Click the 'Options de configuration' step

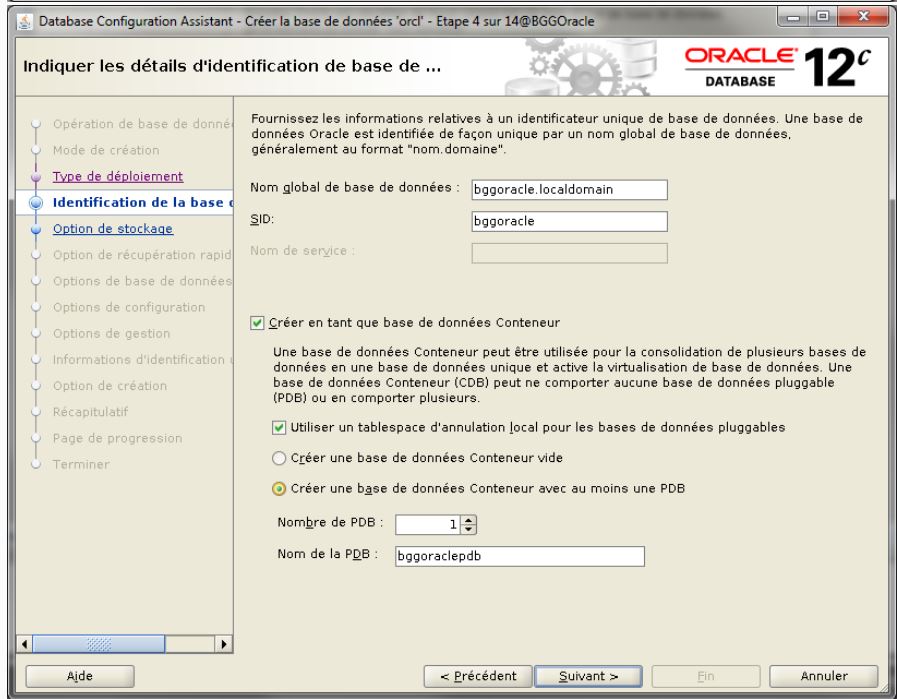tap(129, 308)
